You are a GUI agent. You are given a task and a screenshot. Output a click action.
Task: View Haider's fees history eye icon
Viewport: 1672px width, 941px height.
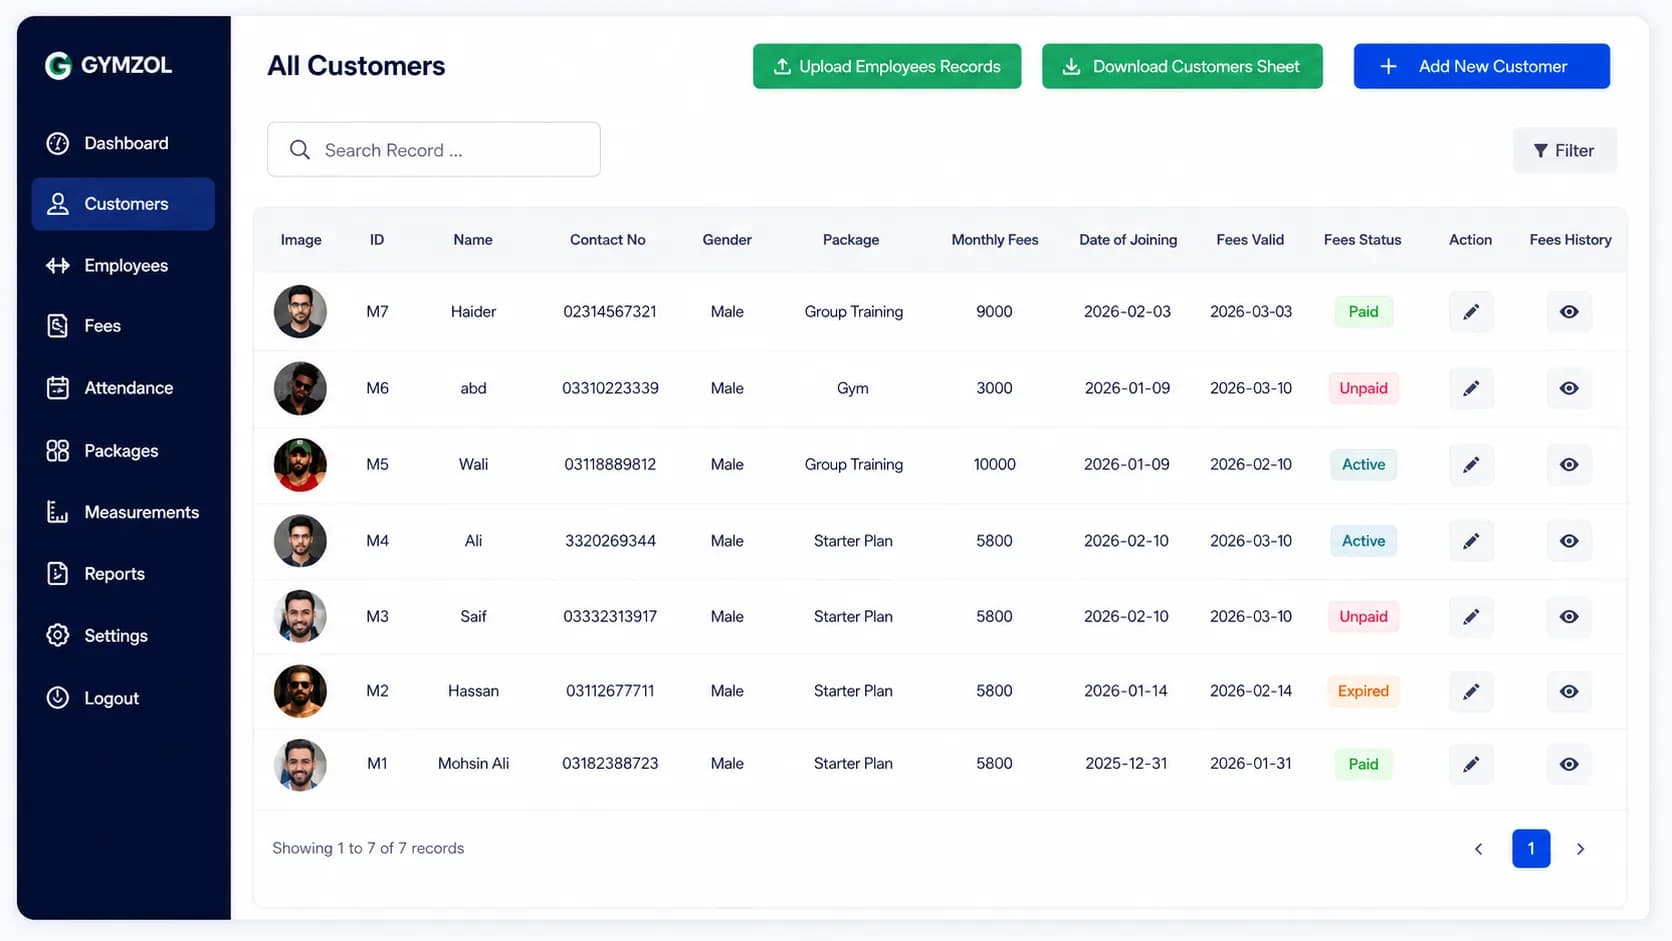click(1569, 312)
